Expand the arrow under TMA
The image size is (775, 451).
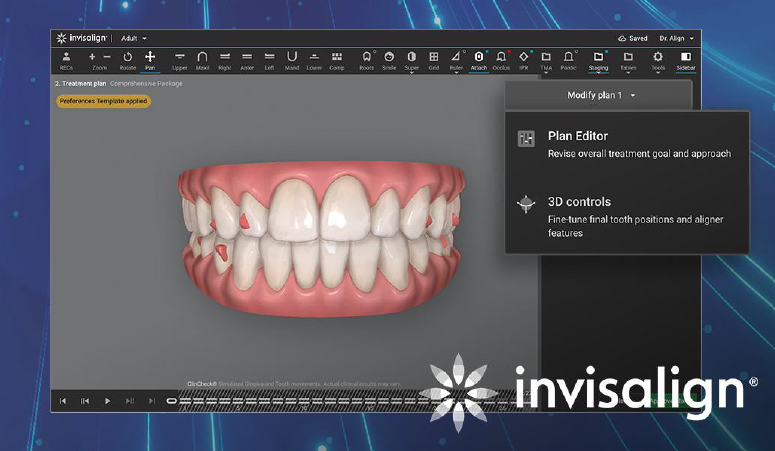546,73
